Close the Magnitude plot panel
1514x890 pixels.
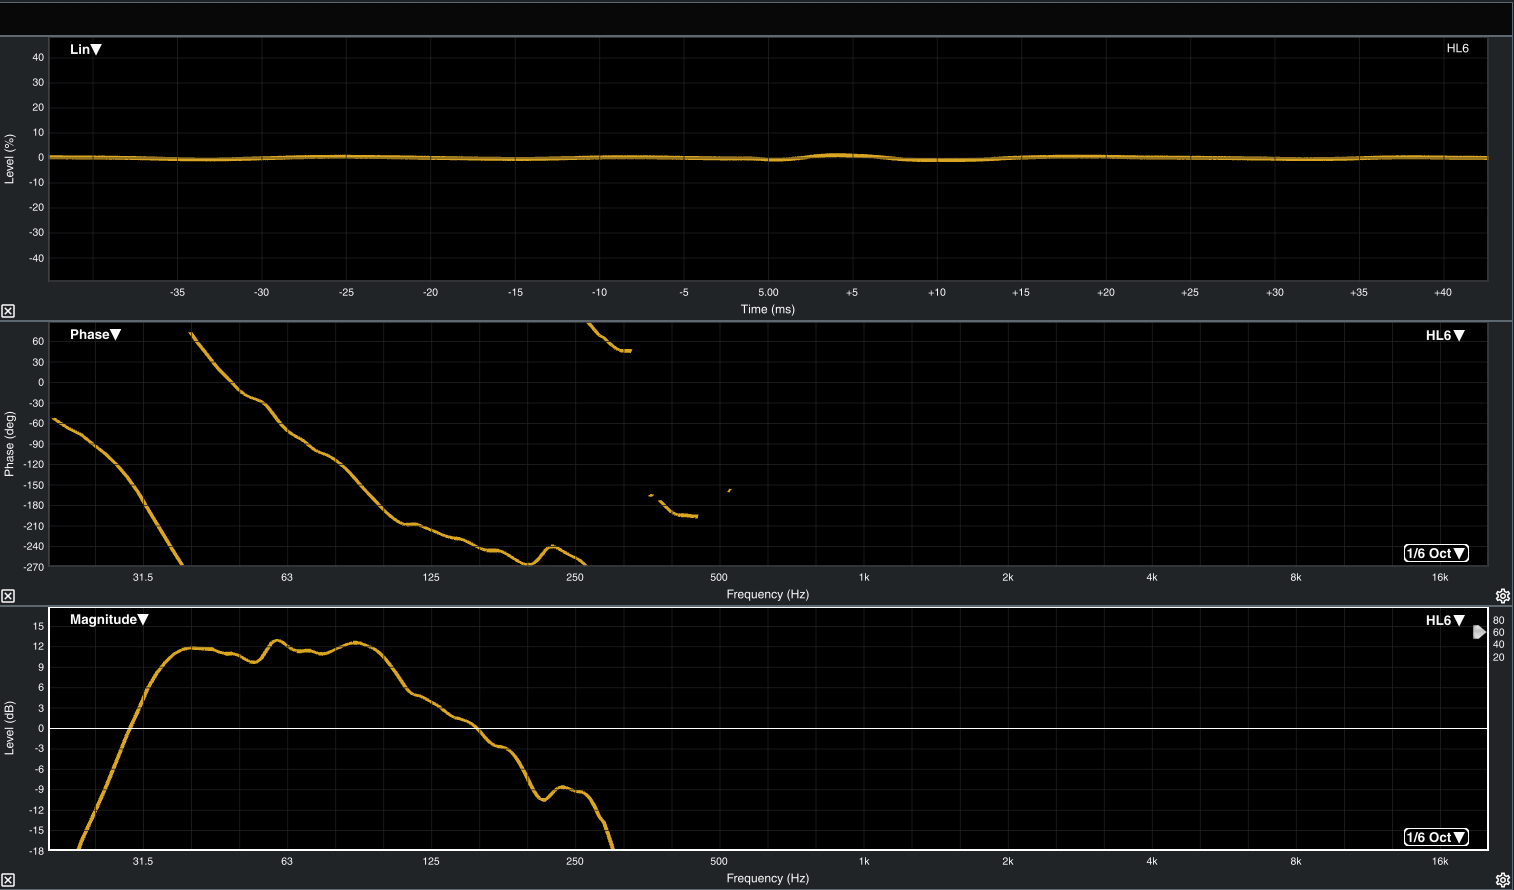click(8, 880)
